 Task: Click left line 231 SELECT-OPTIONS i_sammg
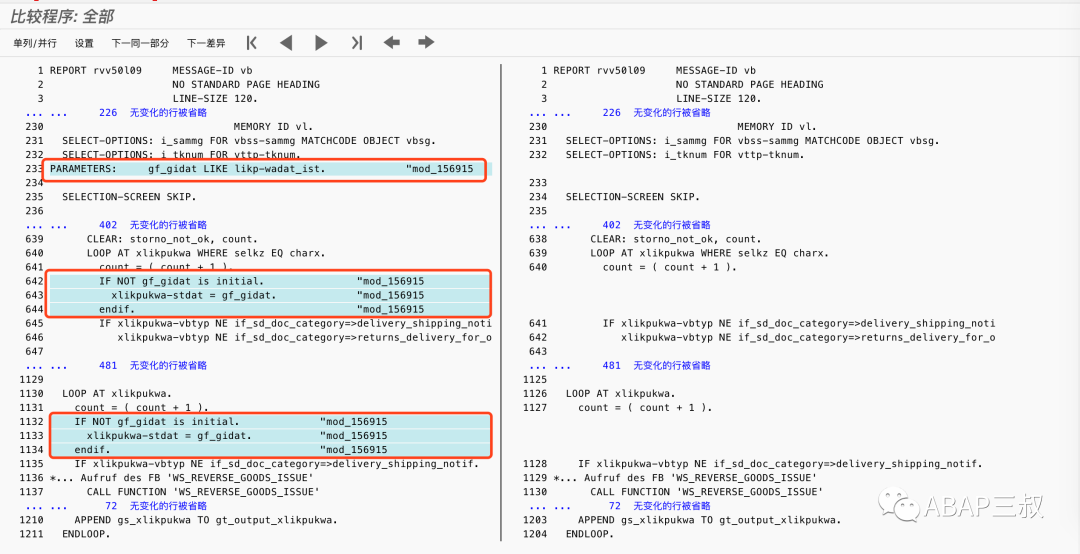(249, 141)
